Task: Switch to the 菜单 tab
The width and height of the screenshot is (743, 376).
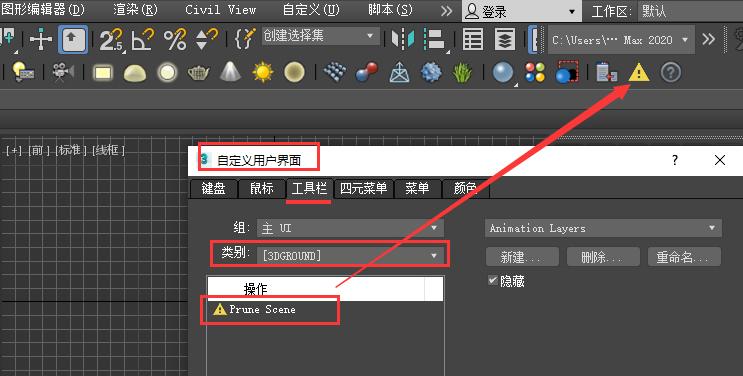Action: [x=417, y=189]
